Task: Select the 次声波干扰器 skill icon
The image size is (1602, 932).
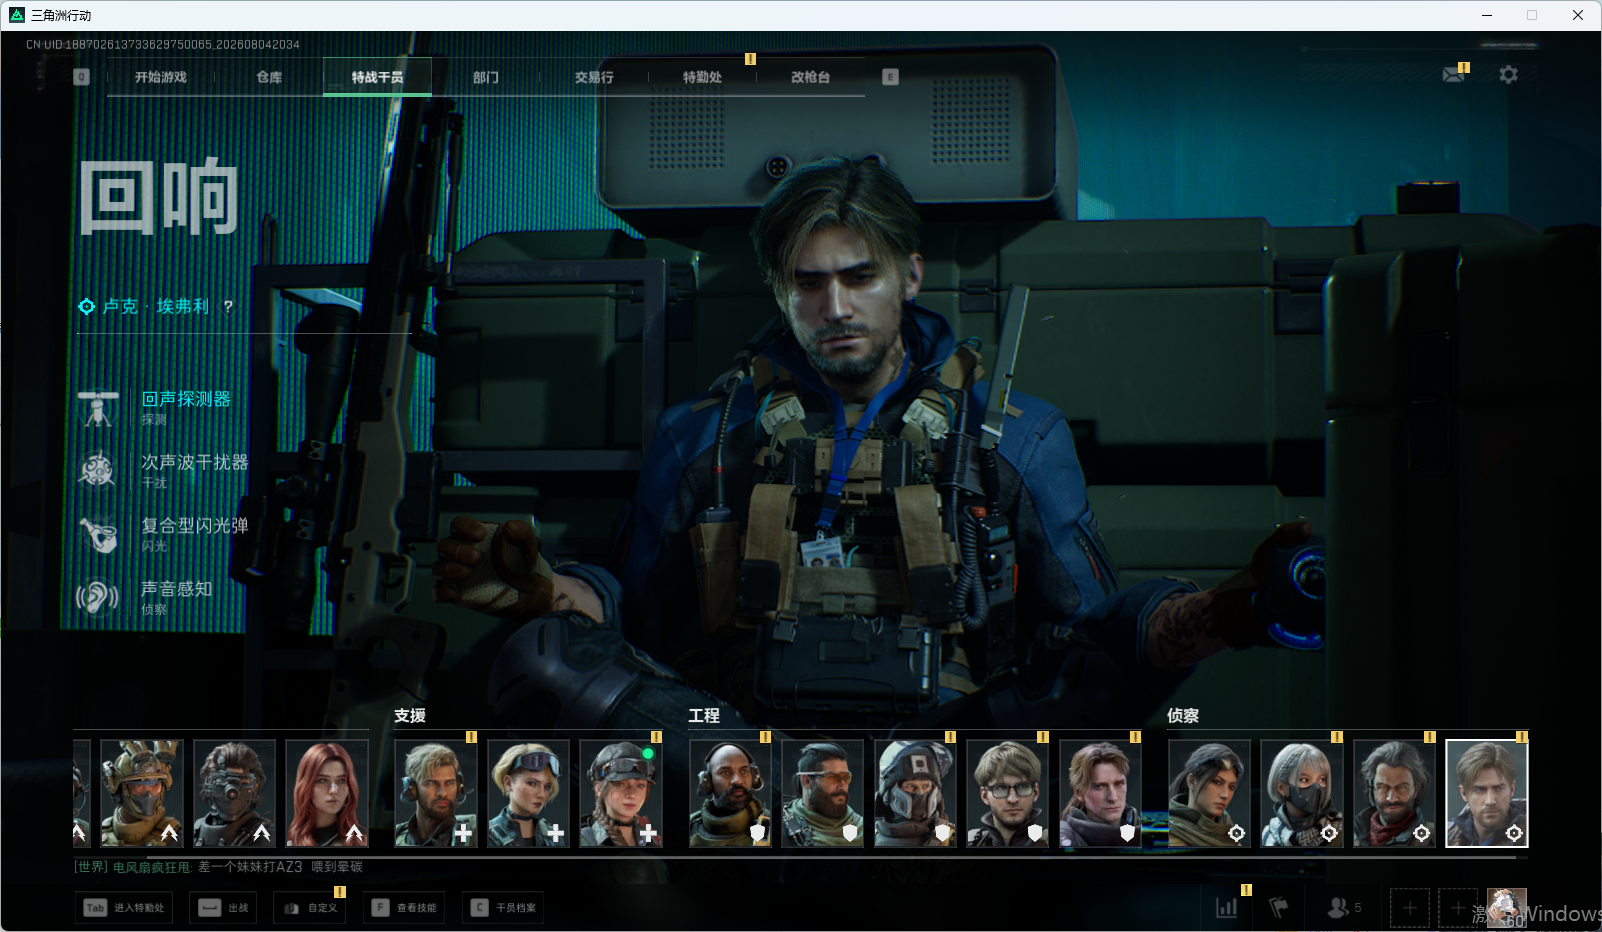Action: 98,470
